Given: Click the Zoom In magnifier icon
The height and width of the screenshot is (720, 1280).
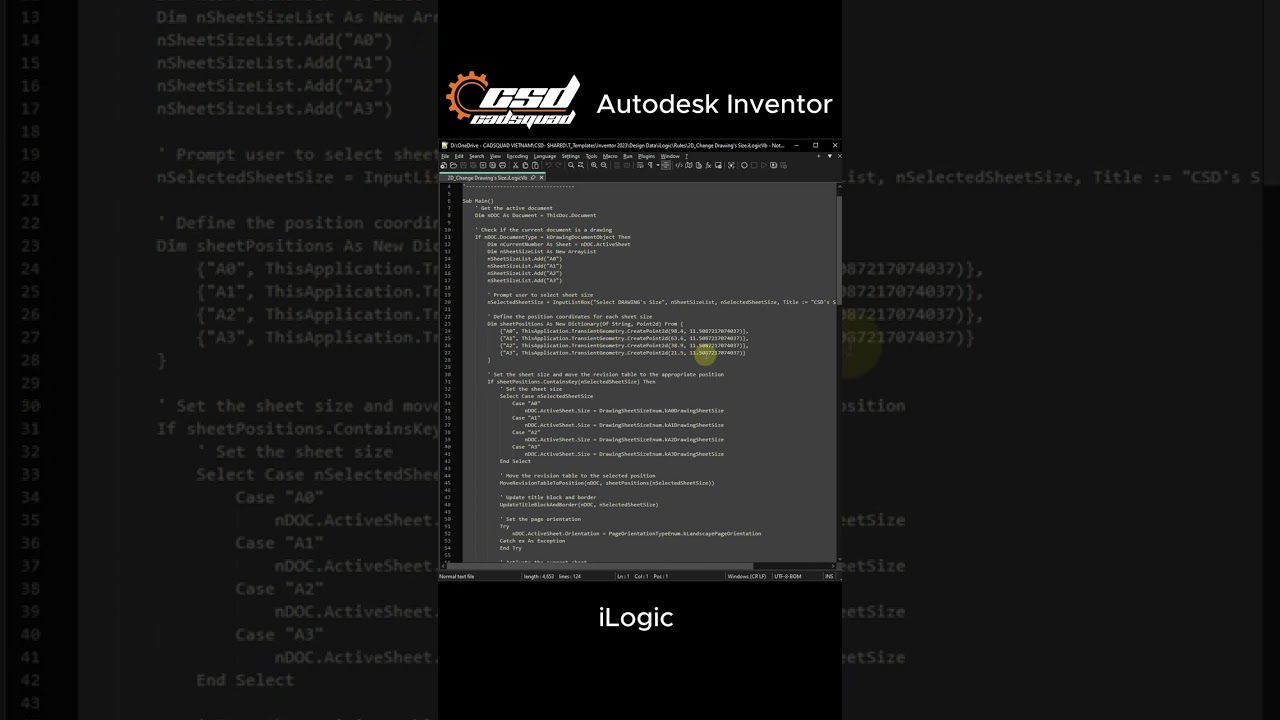Looking at the screenshot, I should pos(594,165).
